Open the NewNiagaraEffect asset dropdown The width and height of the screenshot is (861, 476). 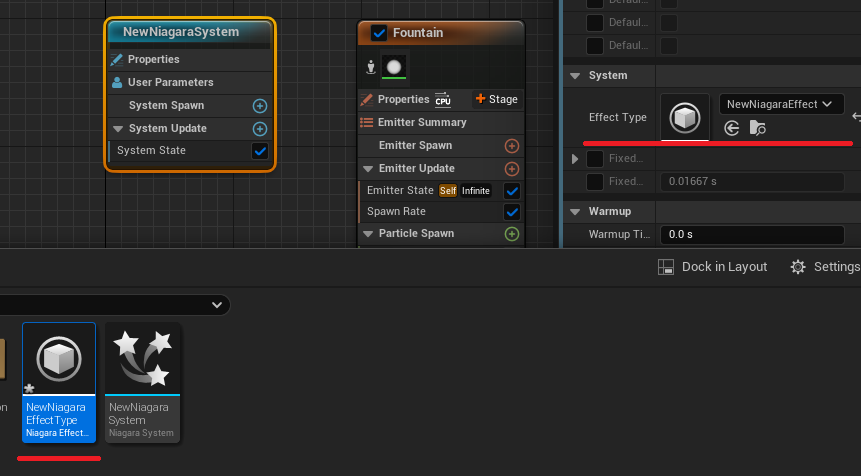(781, 104)
